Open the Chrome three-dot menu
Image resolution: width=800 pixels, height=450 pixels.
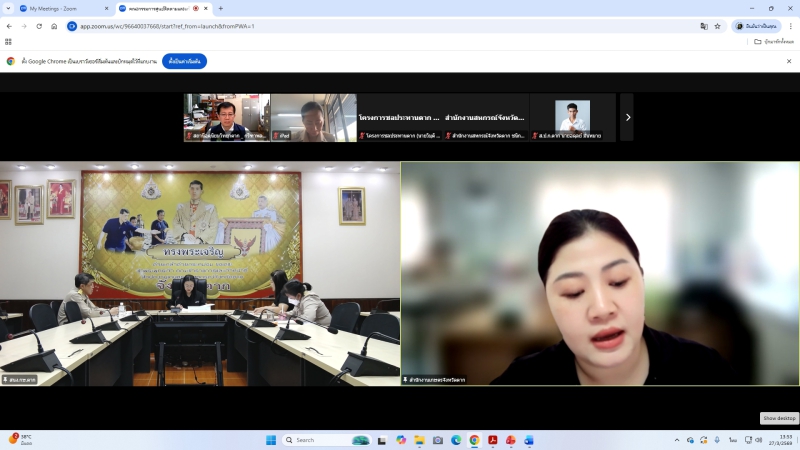pos(789,26)
